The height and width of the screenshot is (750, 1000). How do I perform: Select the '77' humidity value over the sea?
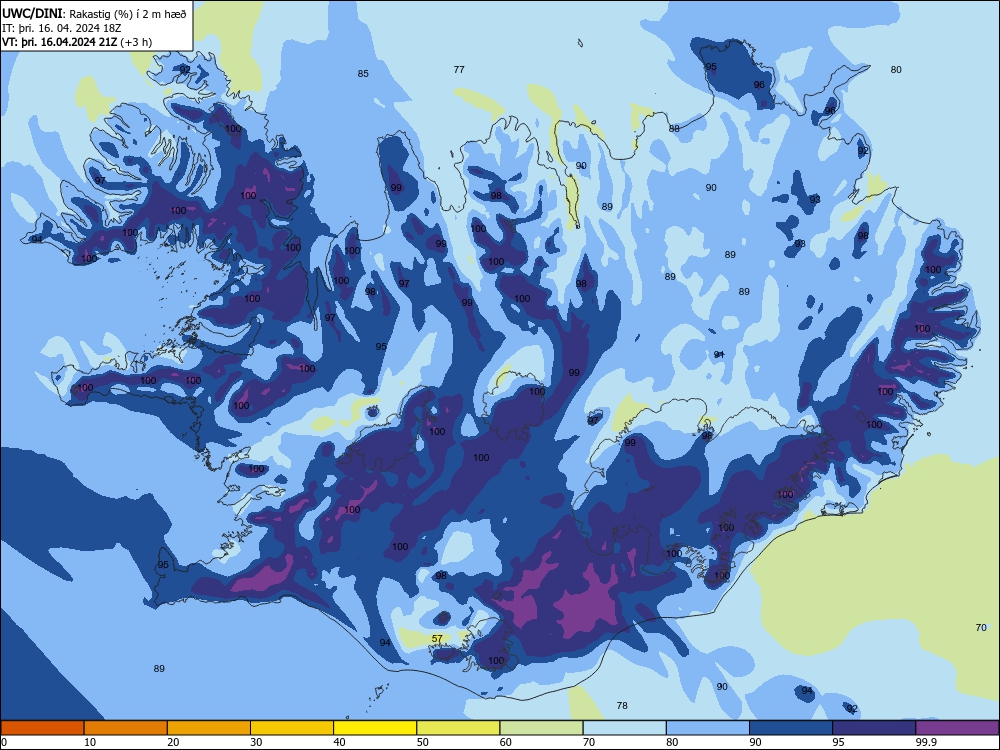[x=459, y=70]
